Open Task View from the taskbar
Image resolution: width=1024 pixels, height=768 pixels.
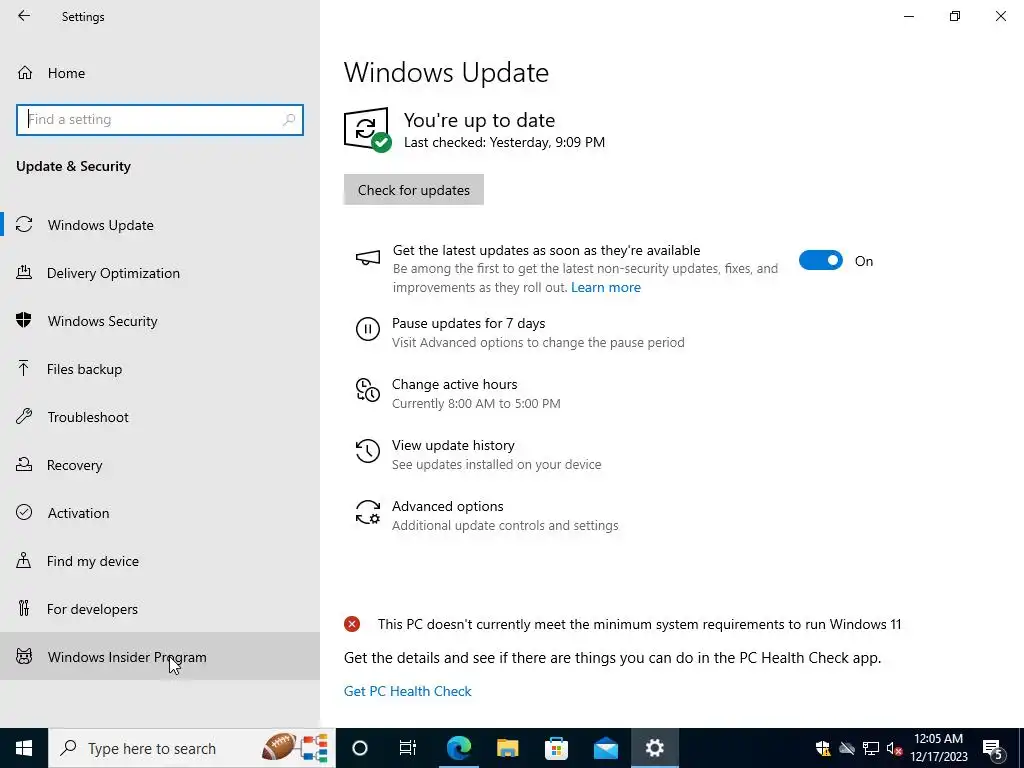tap(408, 748)
